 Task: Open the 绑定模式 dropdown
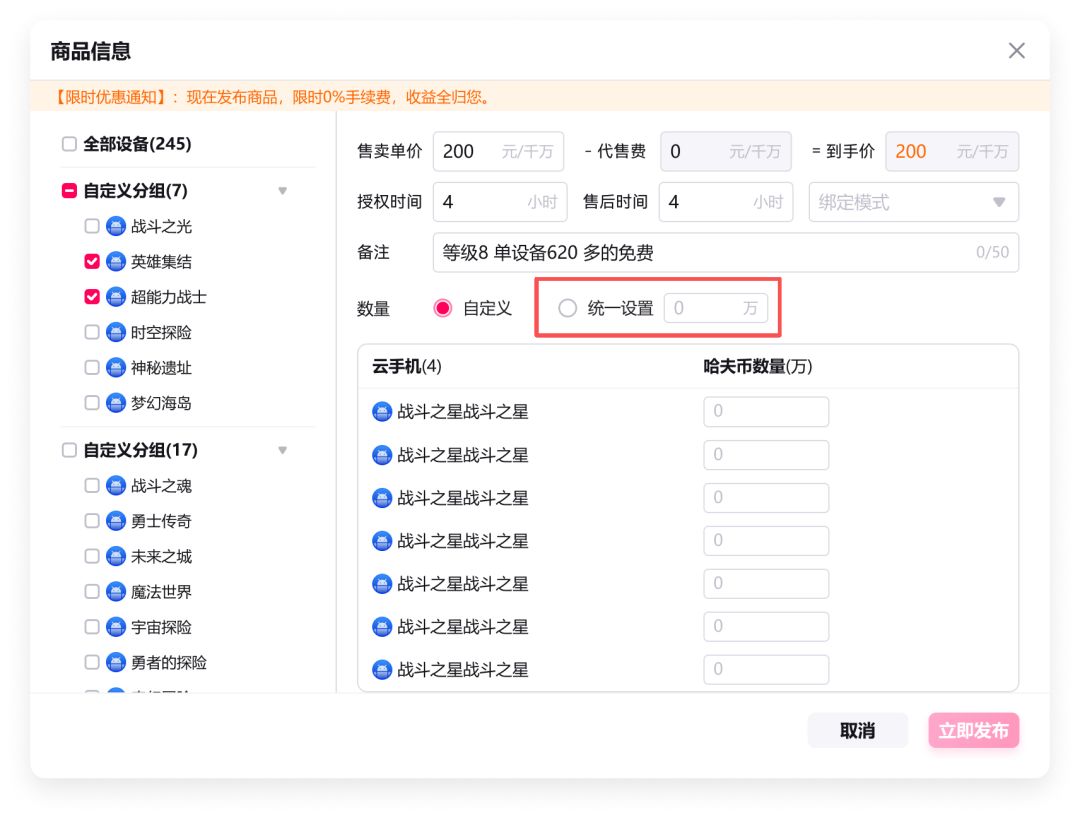pyautogui.click(x=913, y=202)
